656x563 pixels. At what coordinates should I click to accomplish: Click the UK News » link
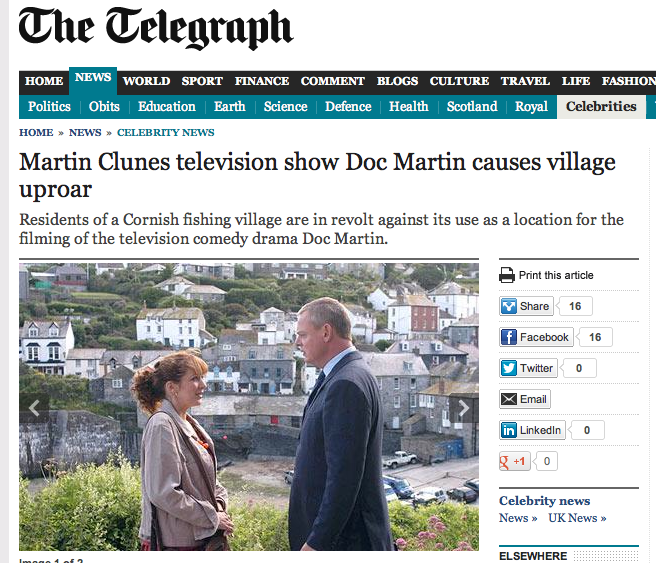click(x=577, y=518)
